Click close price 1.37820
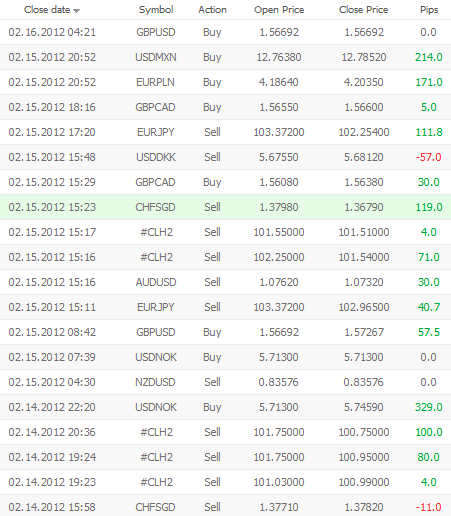Screen dimensions: 451x516 point(364,507)
